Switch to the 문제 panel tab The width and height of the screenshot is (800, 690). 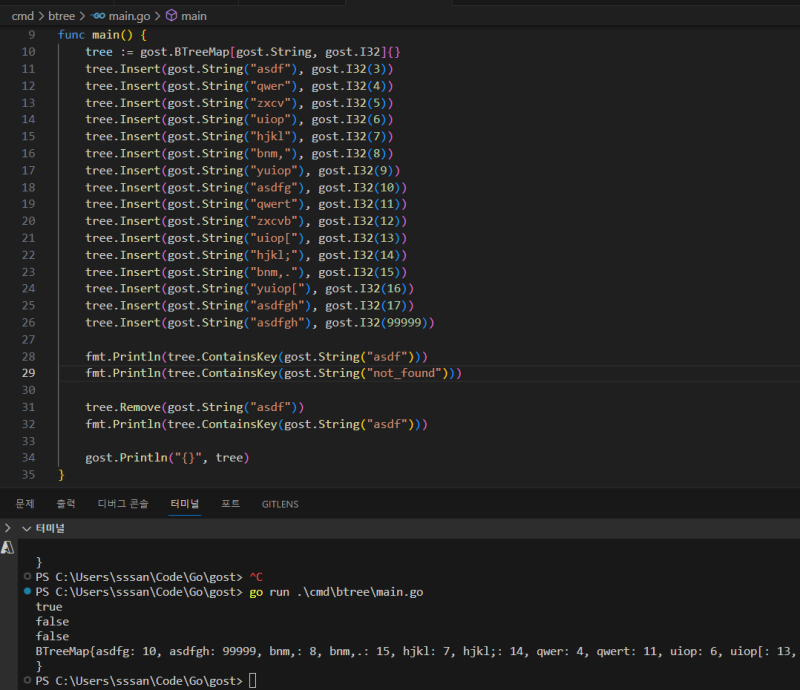(x=25, y=504)
